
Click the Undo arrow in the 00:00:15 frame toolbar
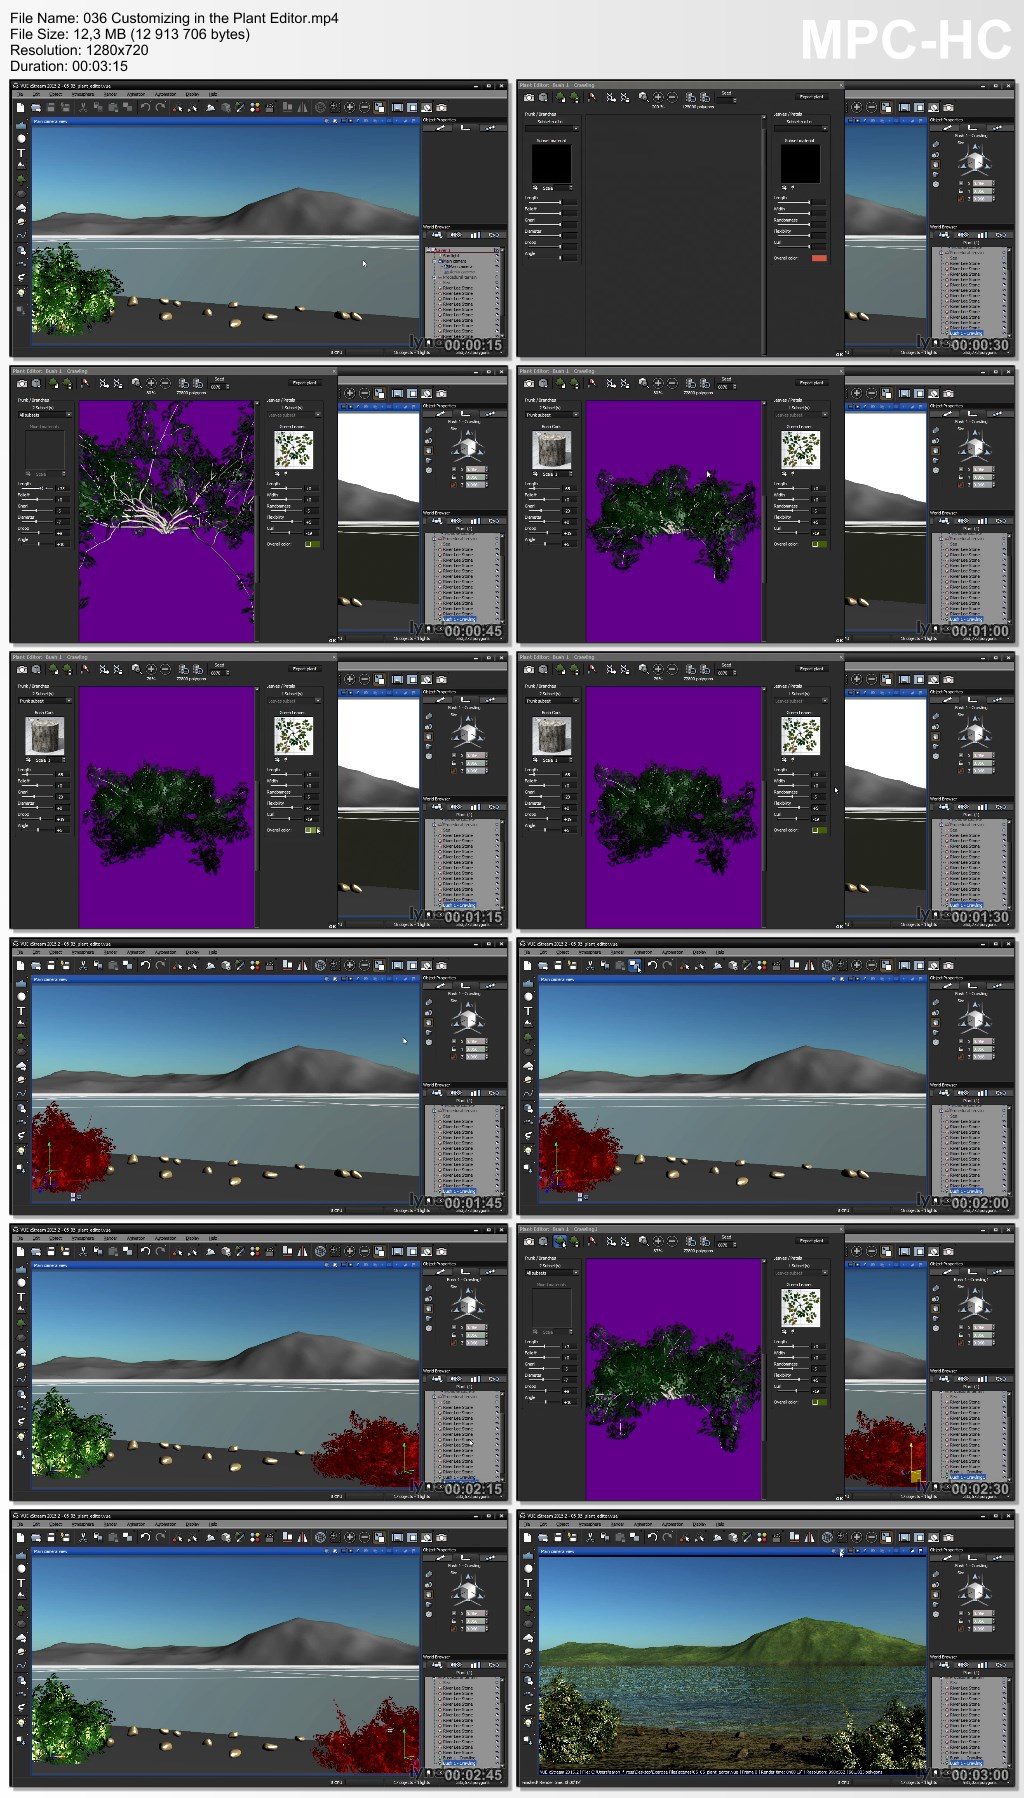(146, 107)
